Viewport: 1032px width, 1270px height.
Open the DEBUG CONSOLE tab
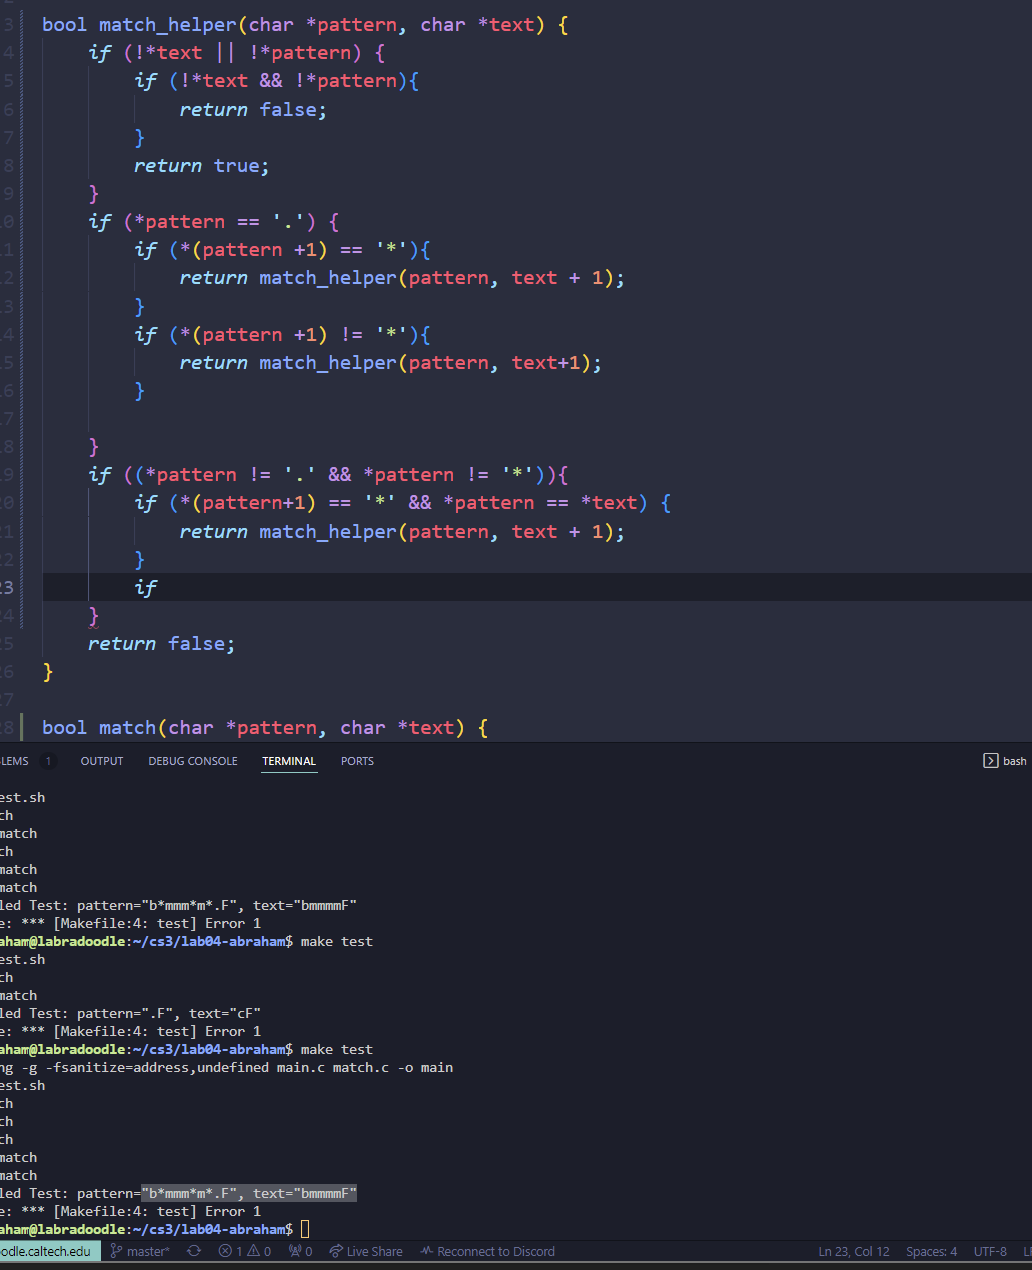(x=193, y=761)
